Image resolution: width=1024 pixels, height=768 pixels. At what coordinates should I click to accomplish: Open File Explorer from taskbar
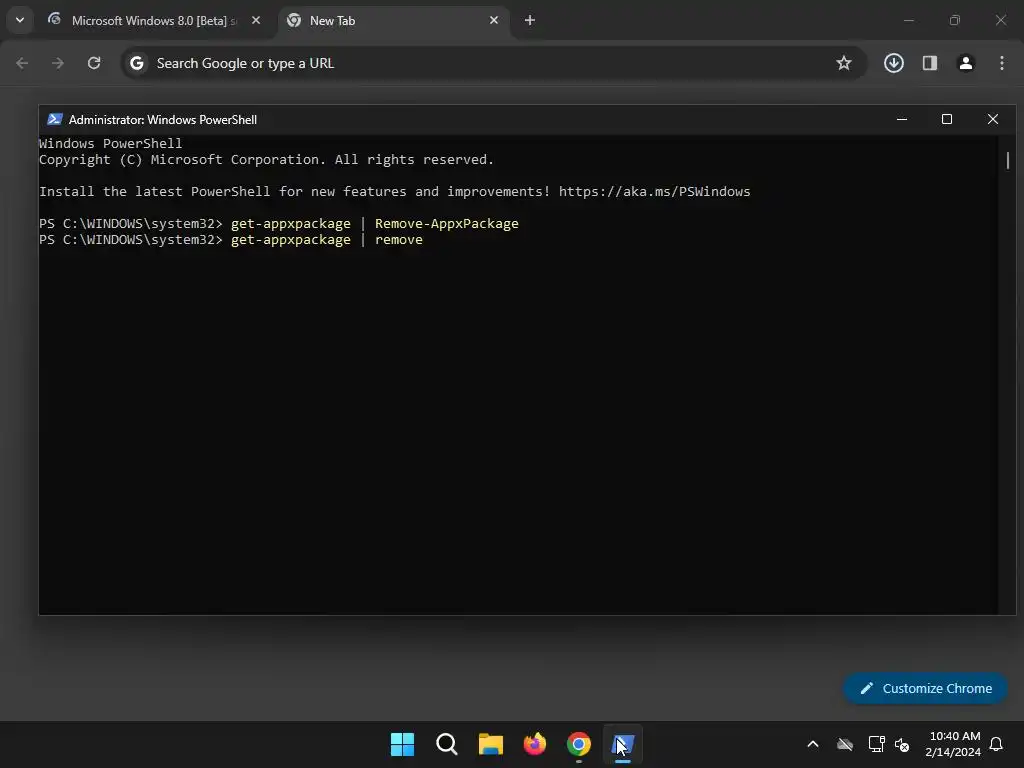[490, 744]
